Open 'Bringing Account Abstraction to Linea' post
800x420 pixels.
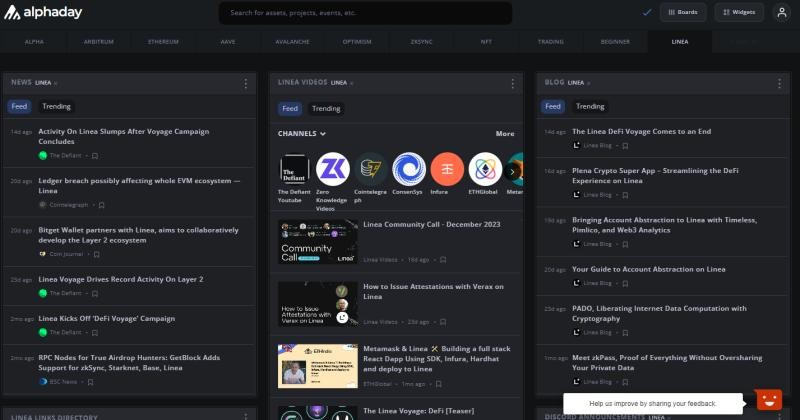pos(664,225)
